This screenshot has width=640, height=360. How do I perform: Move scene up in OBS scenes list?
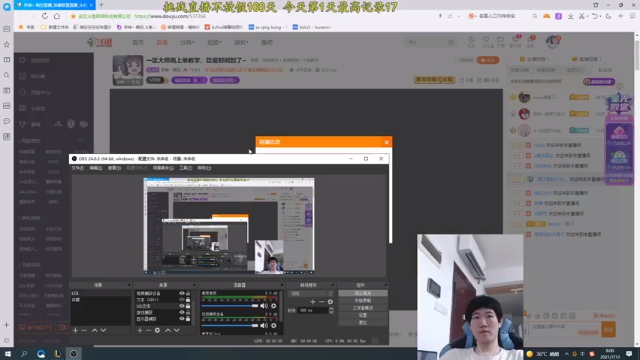coord(94,330)
